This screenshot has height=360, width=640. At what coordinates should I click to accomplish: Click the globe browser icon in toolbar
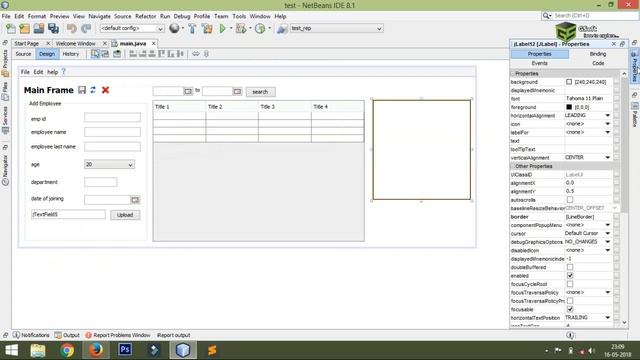(174, 28)
